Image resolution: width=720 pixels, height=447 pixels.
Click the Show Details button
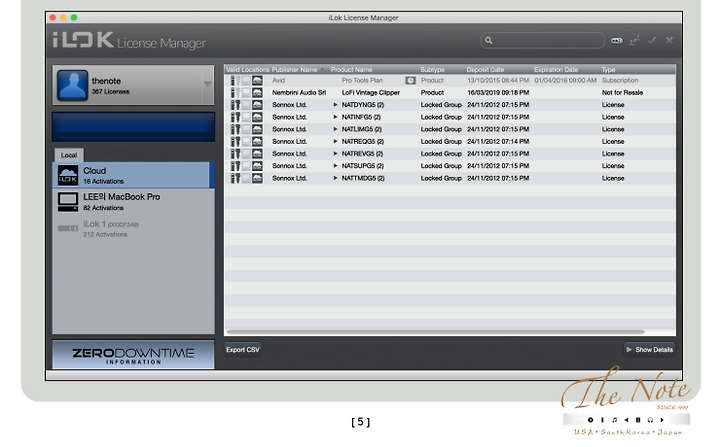click(649, 350)
